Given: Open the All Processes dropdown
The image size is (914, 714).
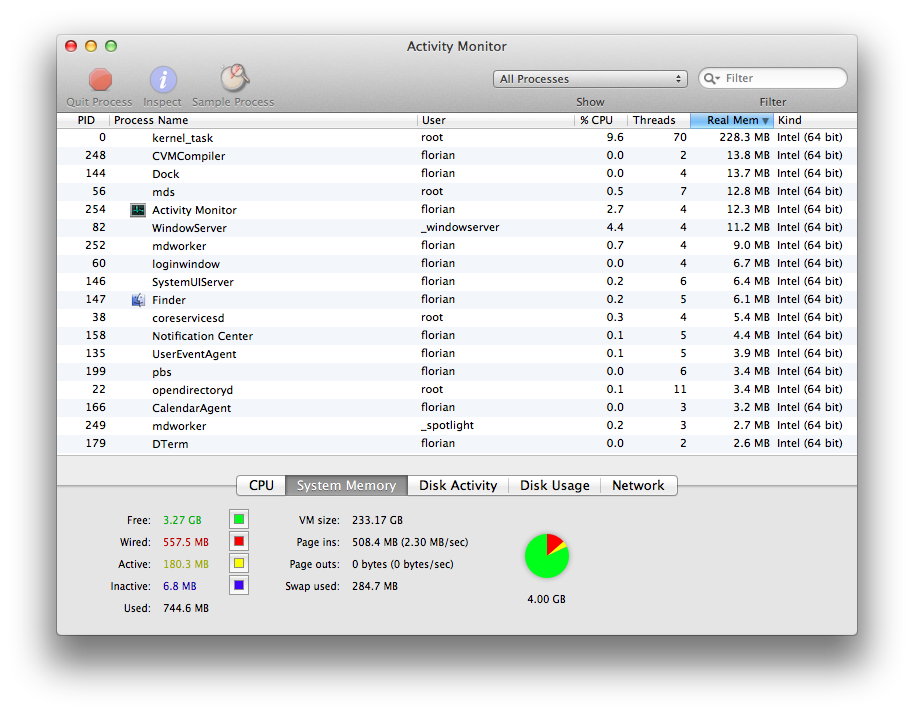Looking at the screenshot, I should point(590,79).
